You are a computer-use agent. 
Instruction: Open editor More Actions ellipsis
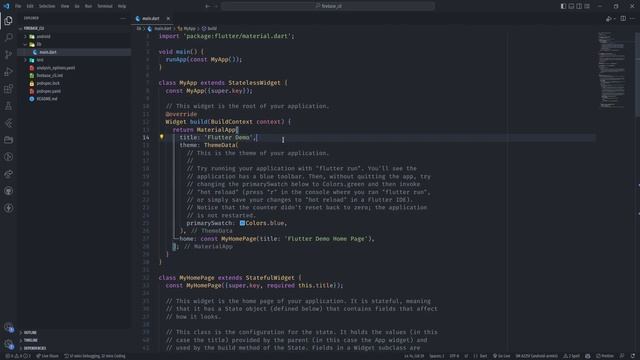pos(632,19)
